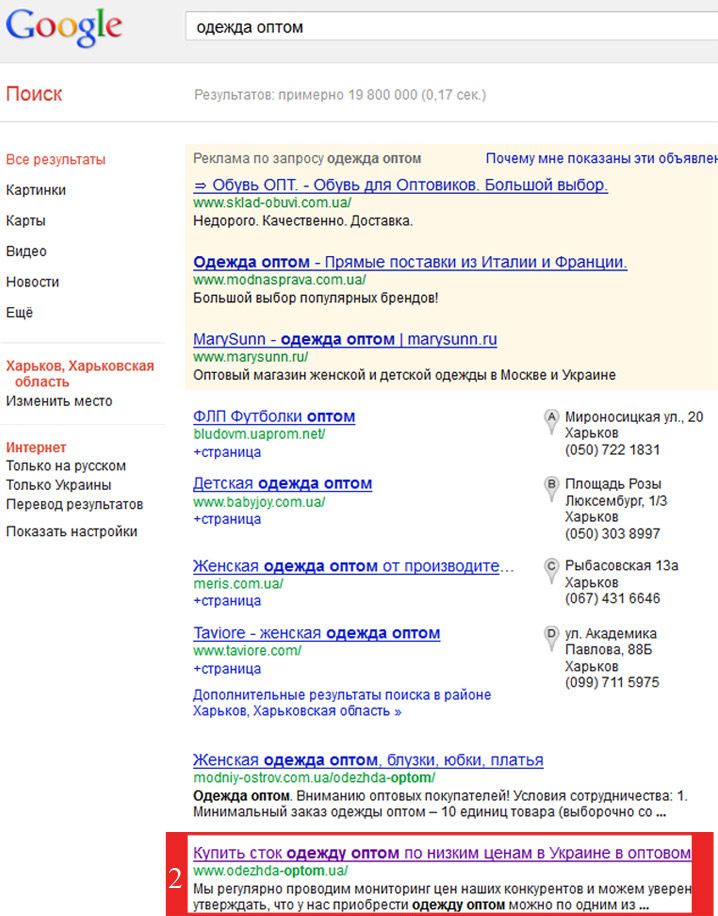Screen dimensions: 718x916
Task: Open the Картинки search category
Action: [36, 190]
